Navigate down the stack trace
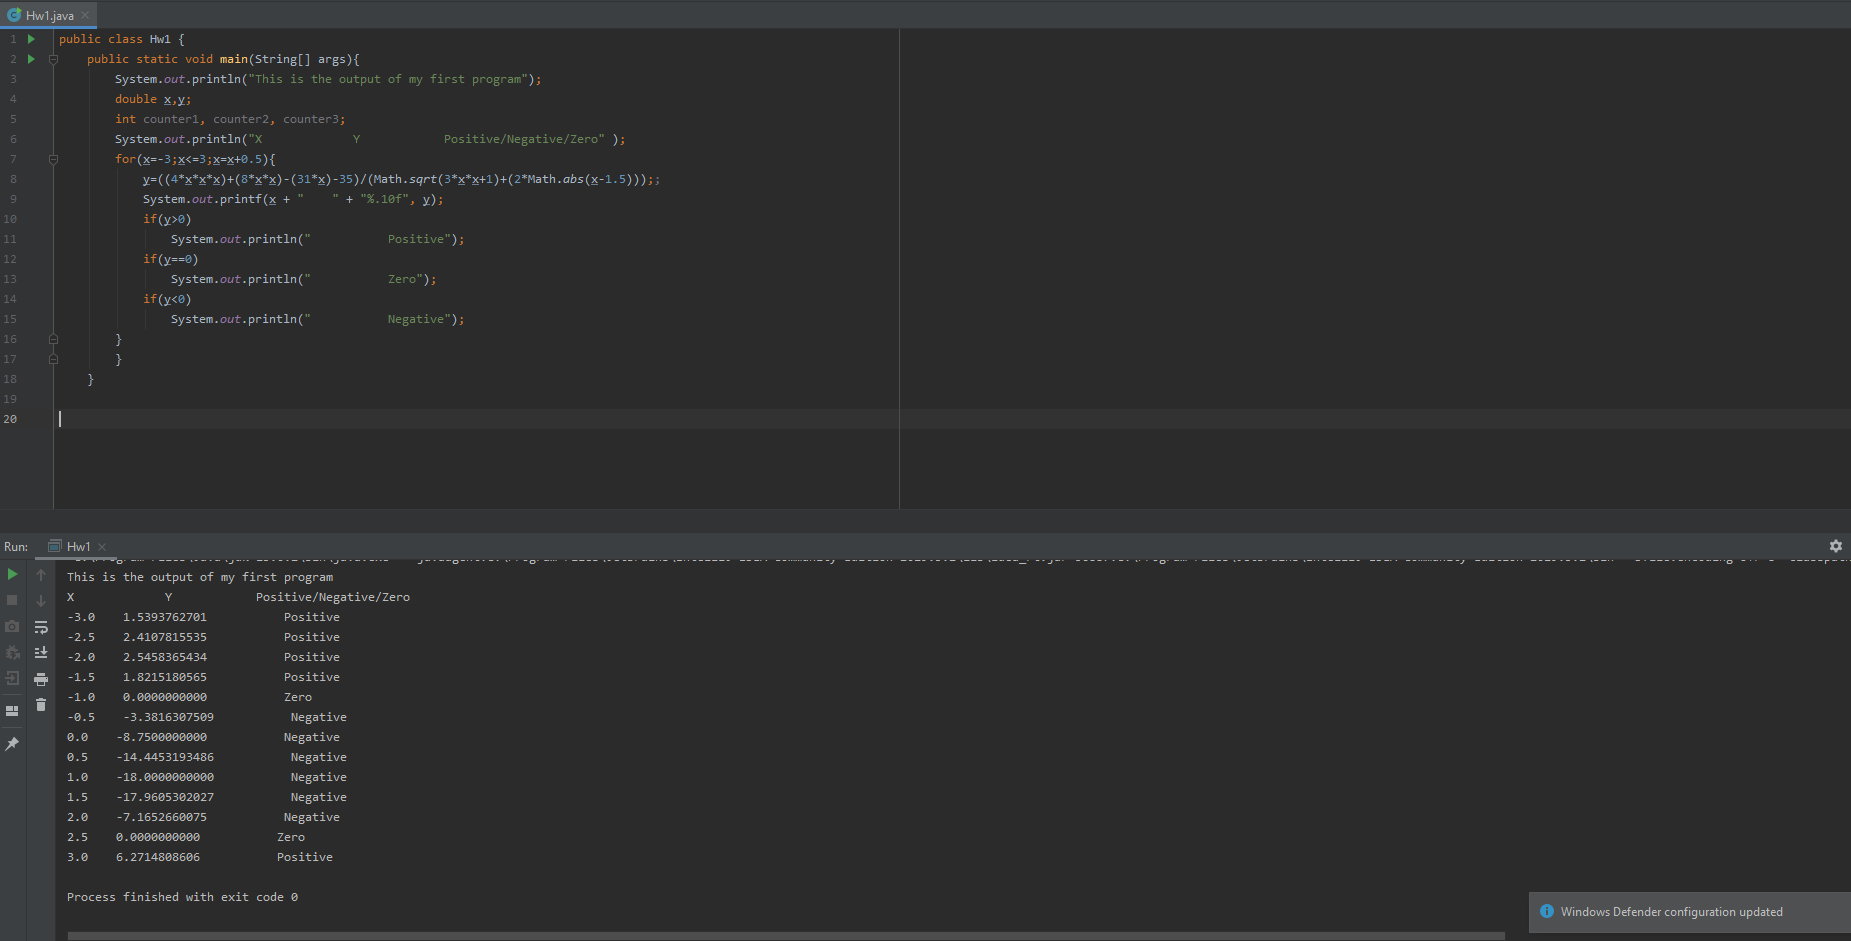This screenshot has height=941, width=1851. click(41, 600)
